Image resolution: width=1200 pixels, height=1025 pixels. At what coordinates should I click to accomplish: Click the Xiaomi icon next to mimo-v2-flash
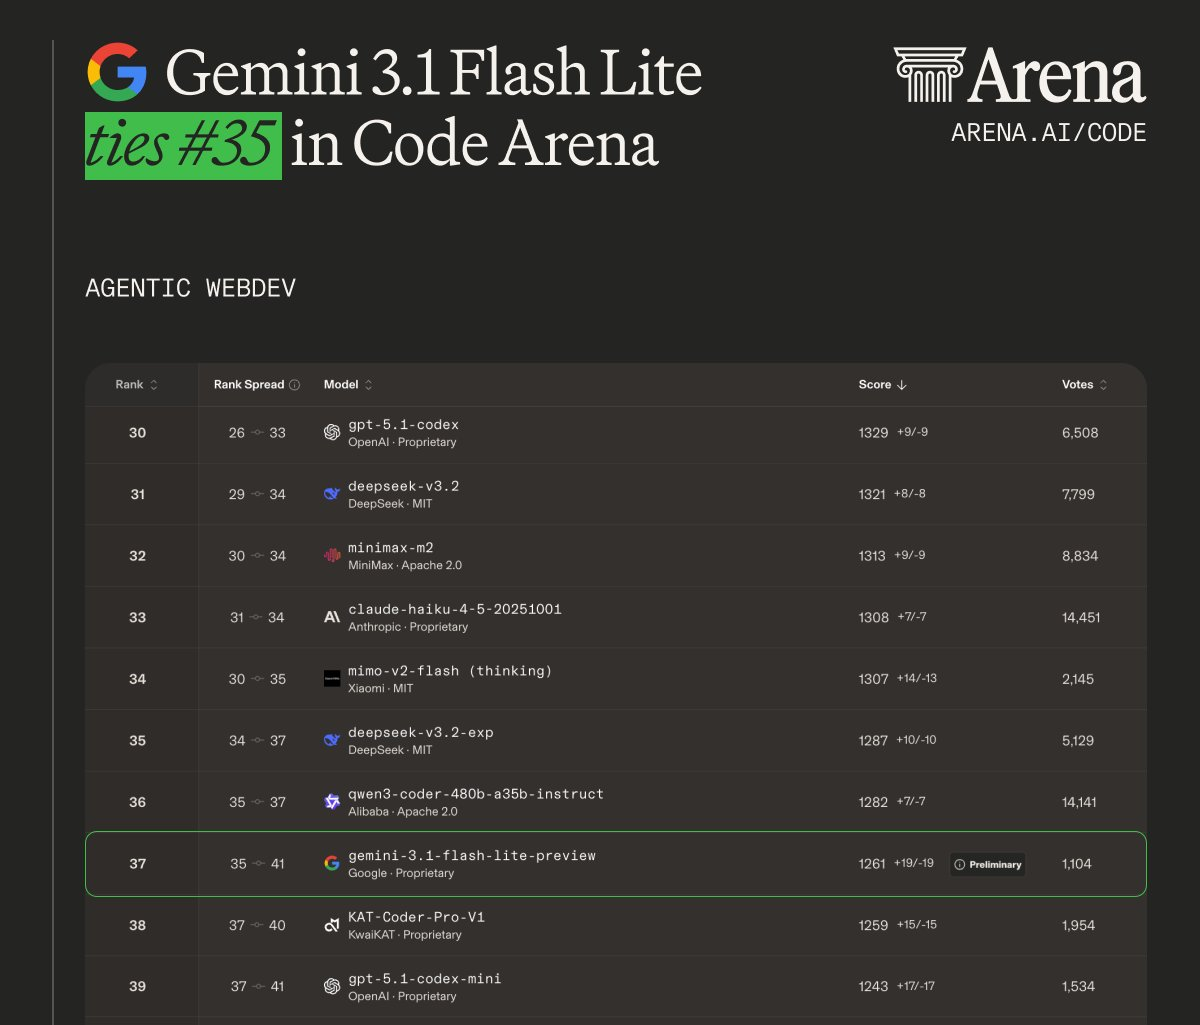click(x=331, y=678)
